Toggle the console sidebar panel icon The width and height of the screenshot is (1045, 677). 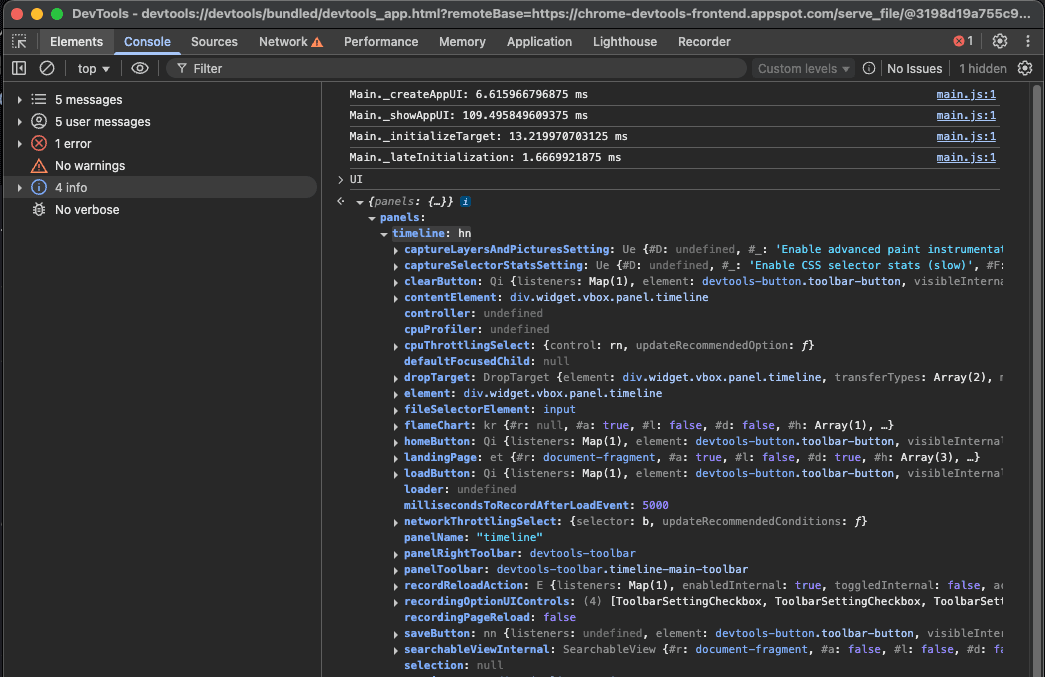tap(19, 68)
